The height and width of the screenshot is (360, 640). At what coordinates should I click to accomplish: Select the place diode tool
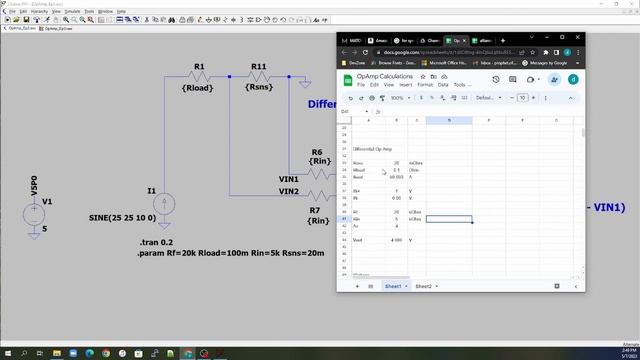click(249, 20)
